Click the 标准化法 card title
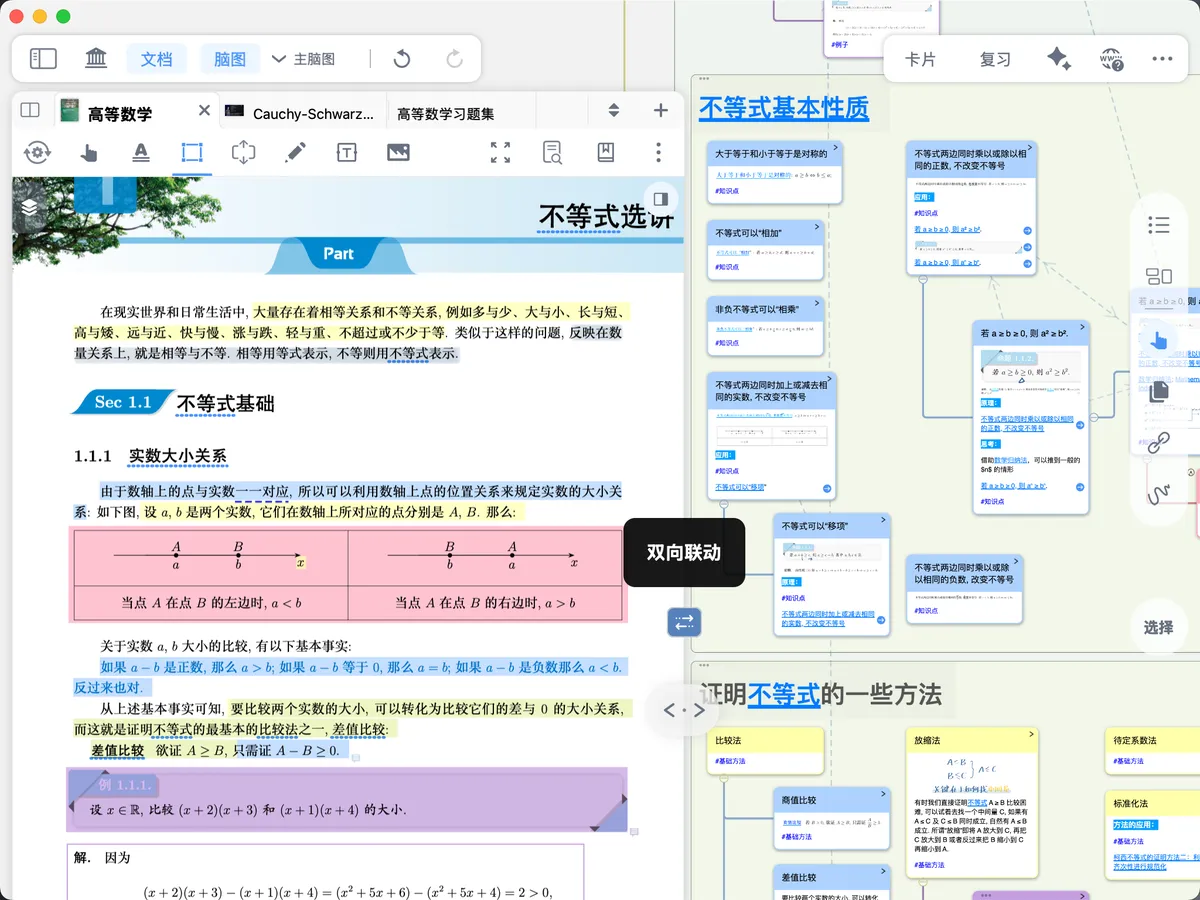The height and width of the screenshot is (900, 1200). click(x=1131, y=803)
